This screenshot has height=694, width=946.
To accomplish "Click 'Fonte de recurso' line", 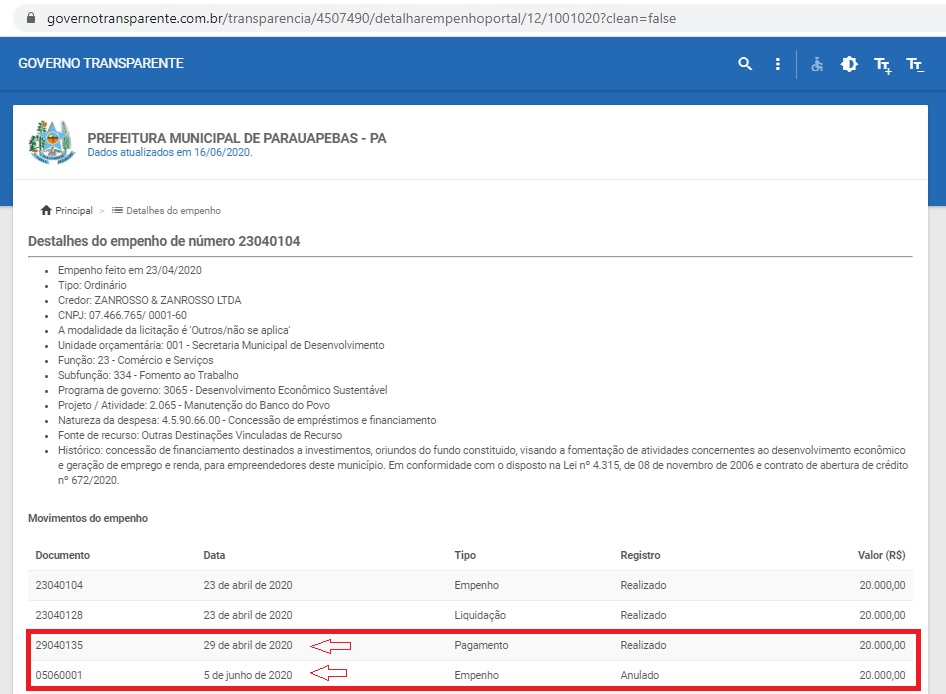I will point(200,436).
